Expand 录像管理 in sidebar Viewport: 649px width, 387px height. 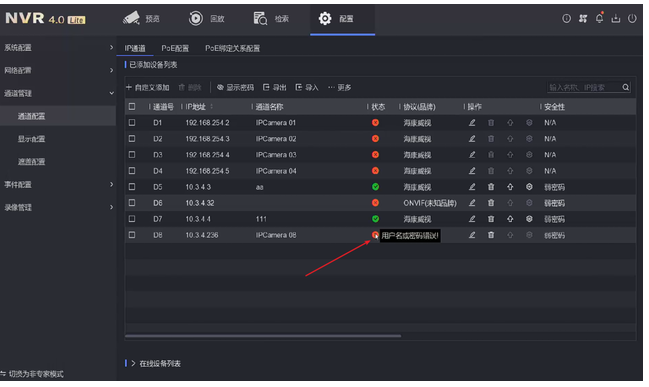coord(58,207)
